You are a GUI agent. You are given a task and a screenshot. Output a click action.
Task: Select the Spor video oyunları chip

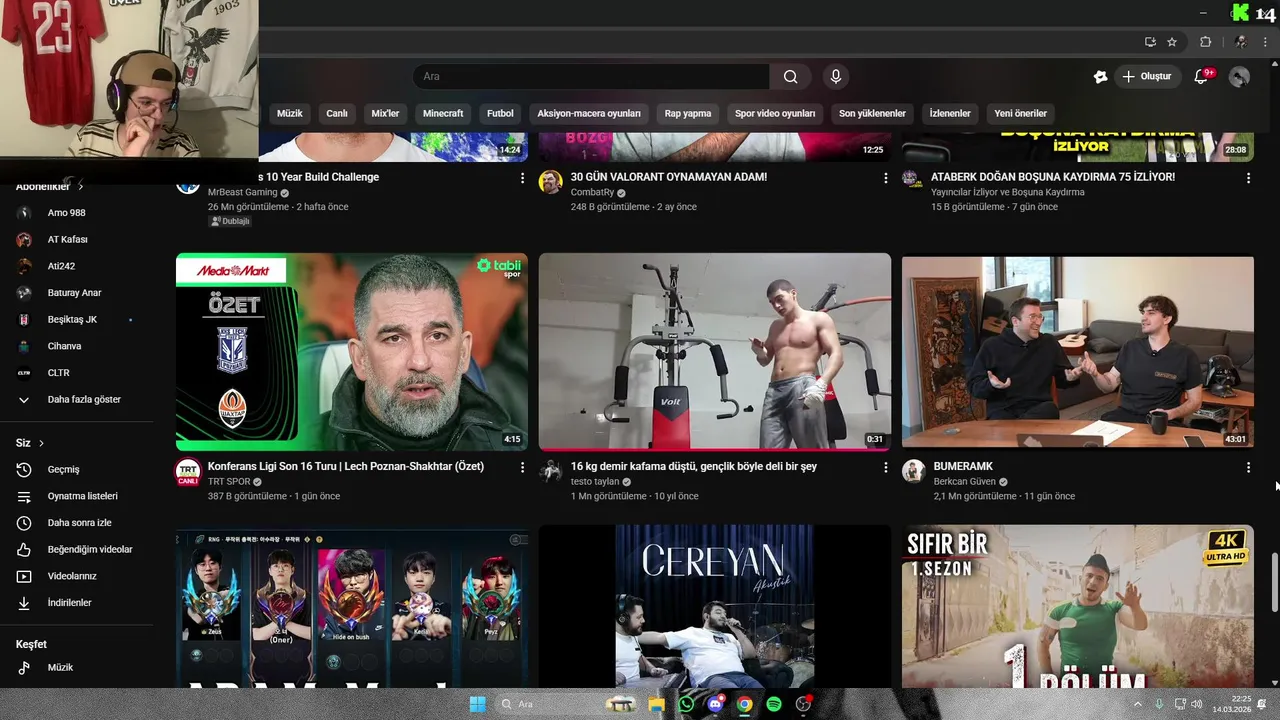[775, 113]
